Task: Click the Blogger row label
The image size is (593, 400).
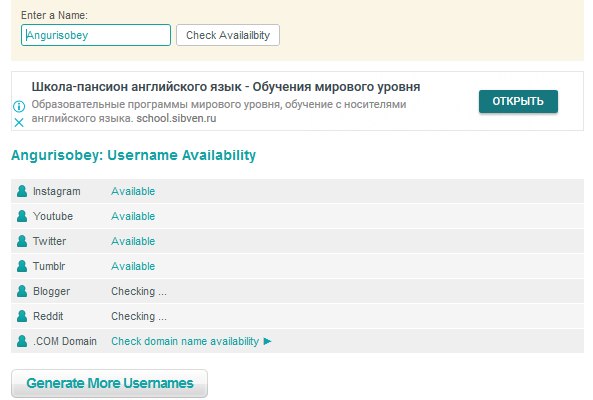Action: coord(51,291)
